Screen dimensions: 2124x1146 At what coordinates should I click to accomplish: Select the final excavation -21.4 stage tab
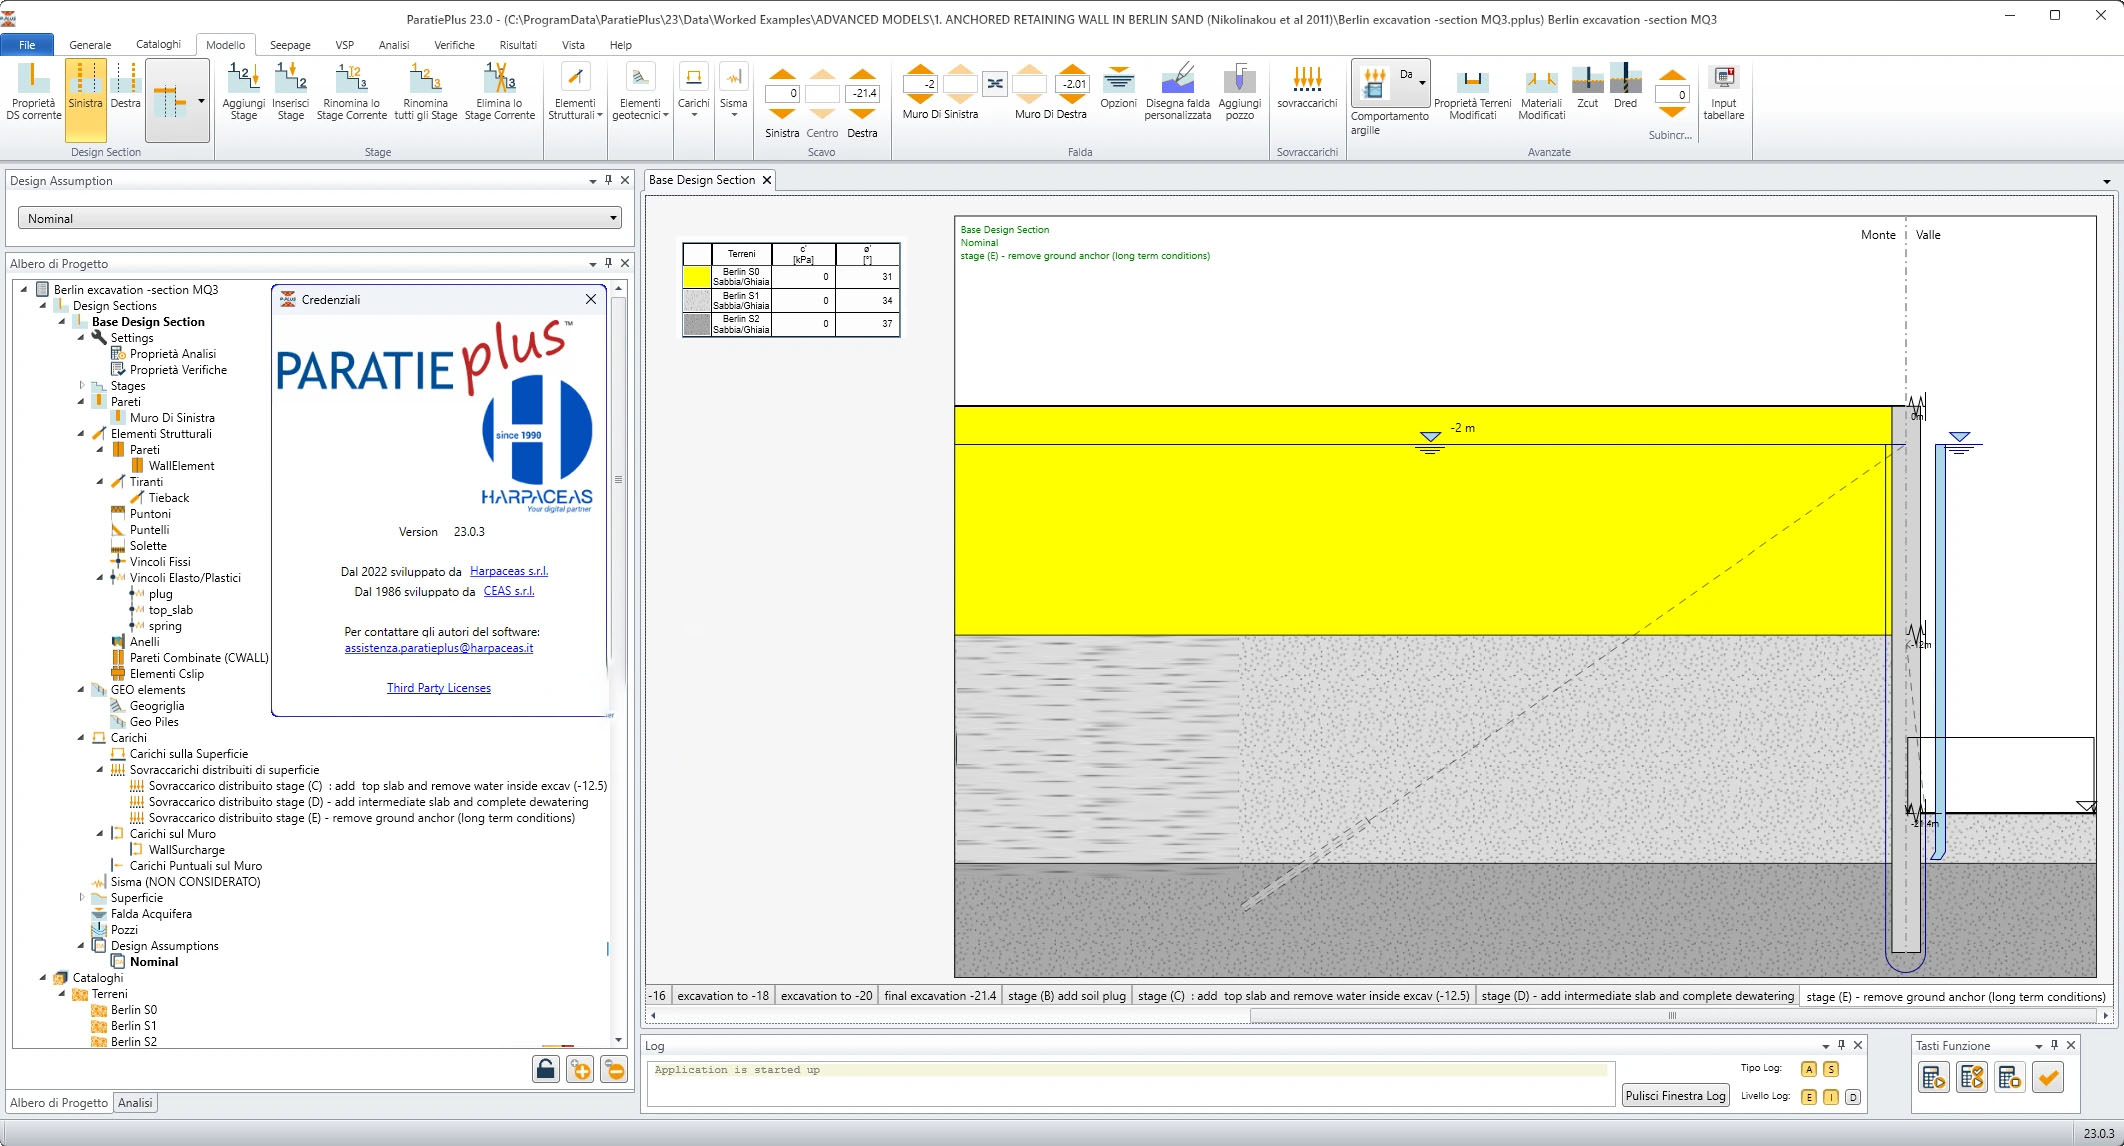tap(940, 996)
